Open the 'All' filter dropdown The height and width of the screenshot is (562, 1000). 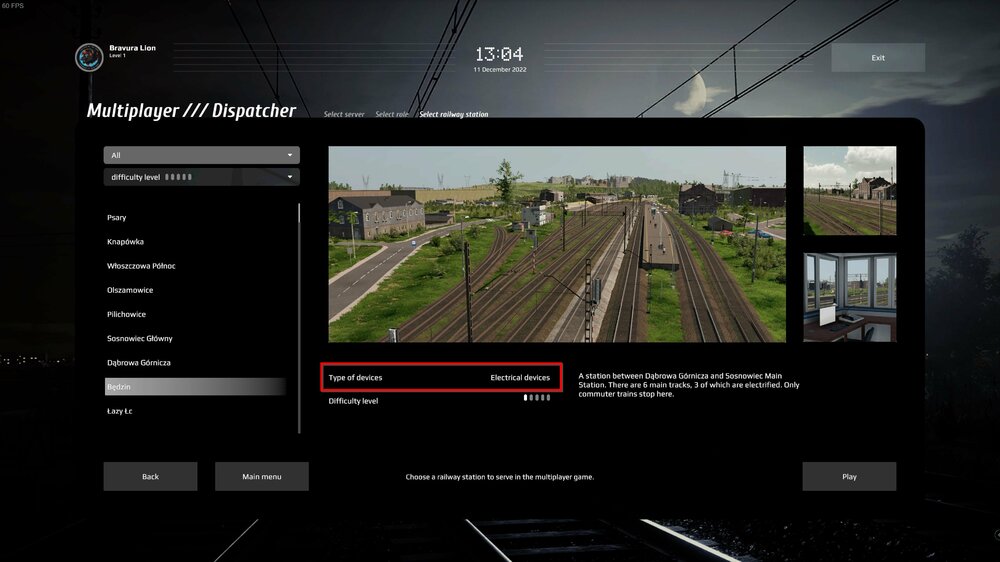(x=201, y=155)
